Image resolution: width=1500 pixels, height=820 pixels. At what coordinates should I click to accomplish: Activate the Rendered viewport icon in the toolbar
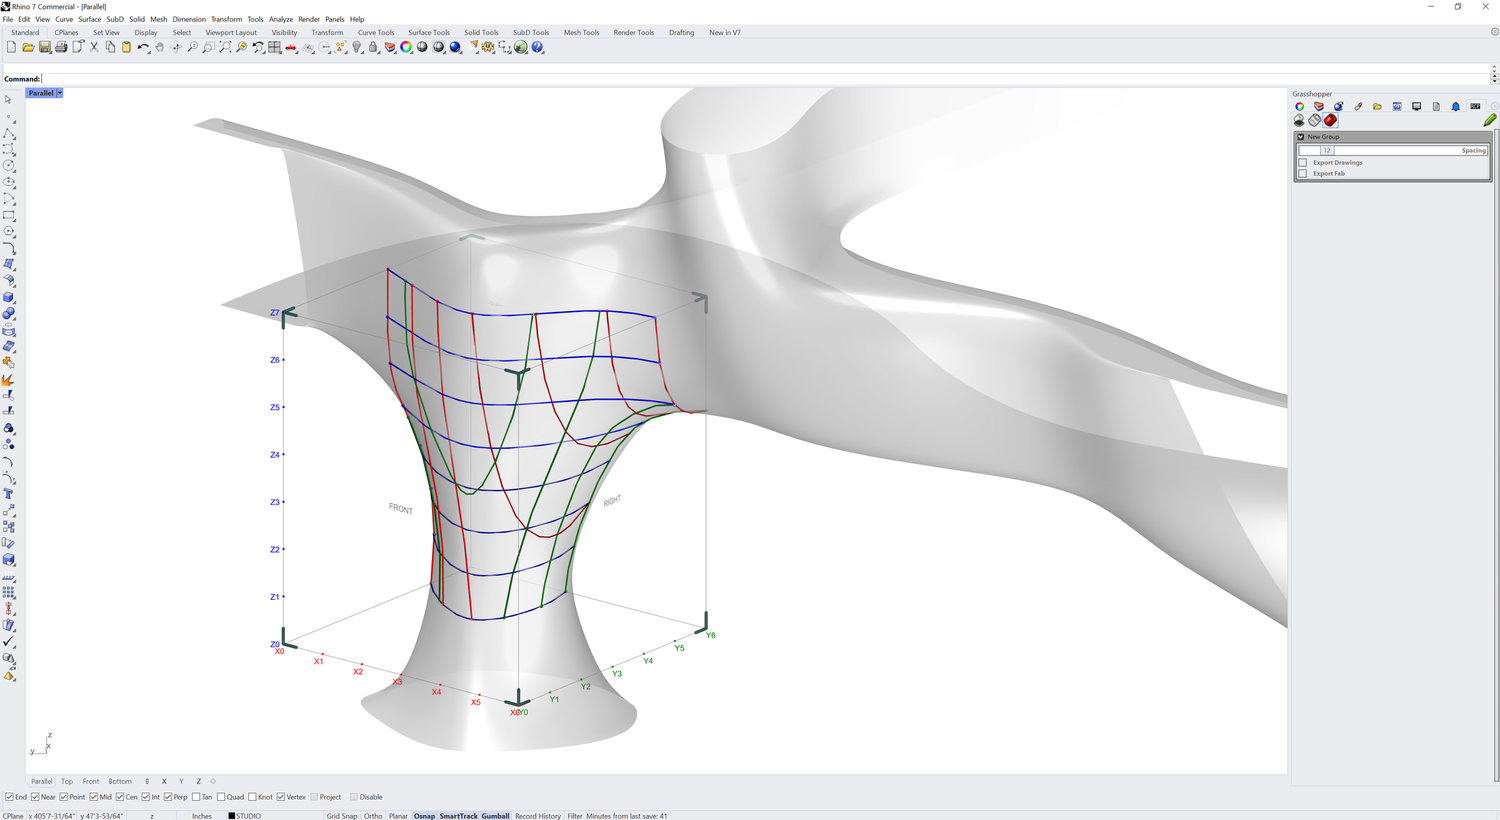pos(455,47)
